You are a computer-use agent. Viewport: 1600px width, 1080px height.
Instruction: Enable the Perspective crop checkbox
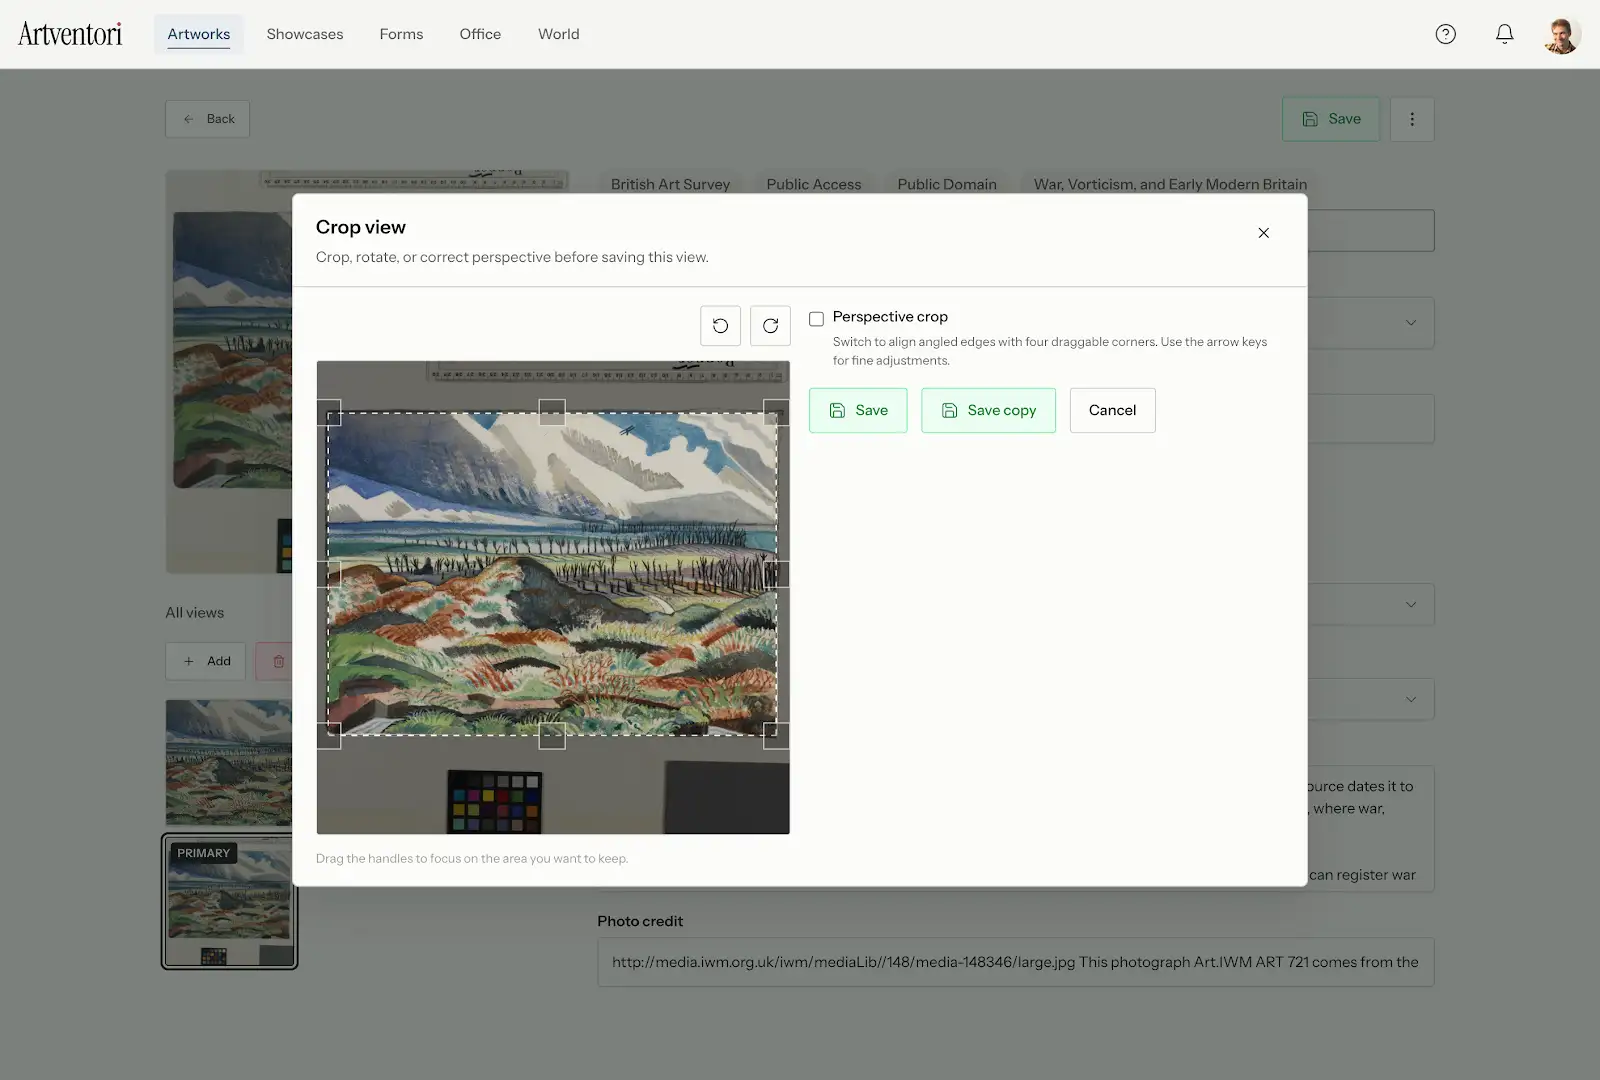816,319
